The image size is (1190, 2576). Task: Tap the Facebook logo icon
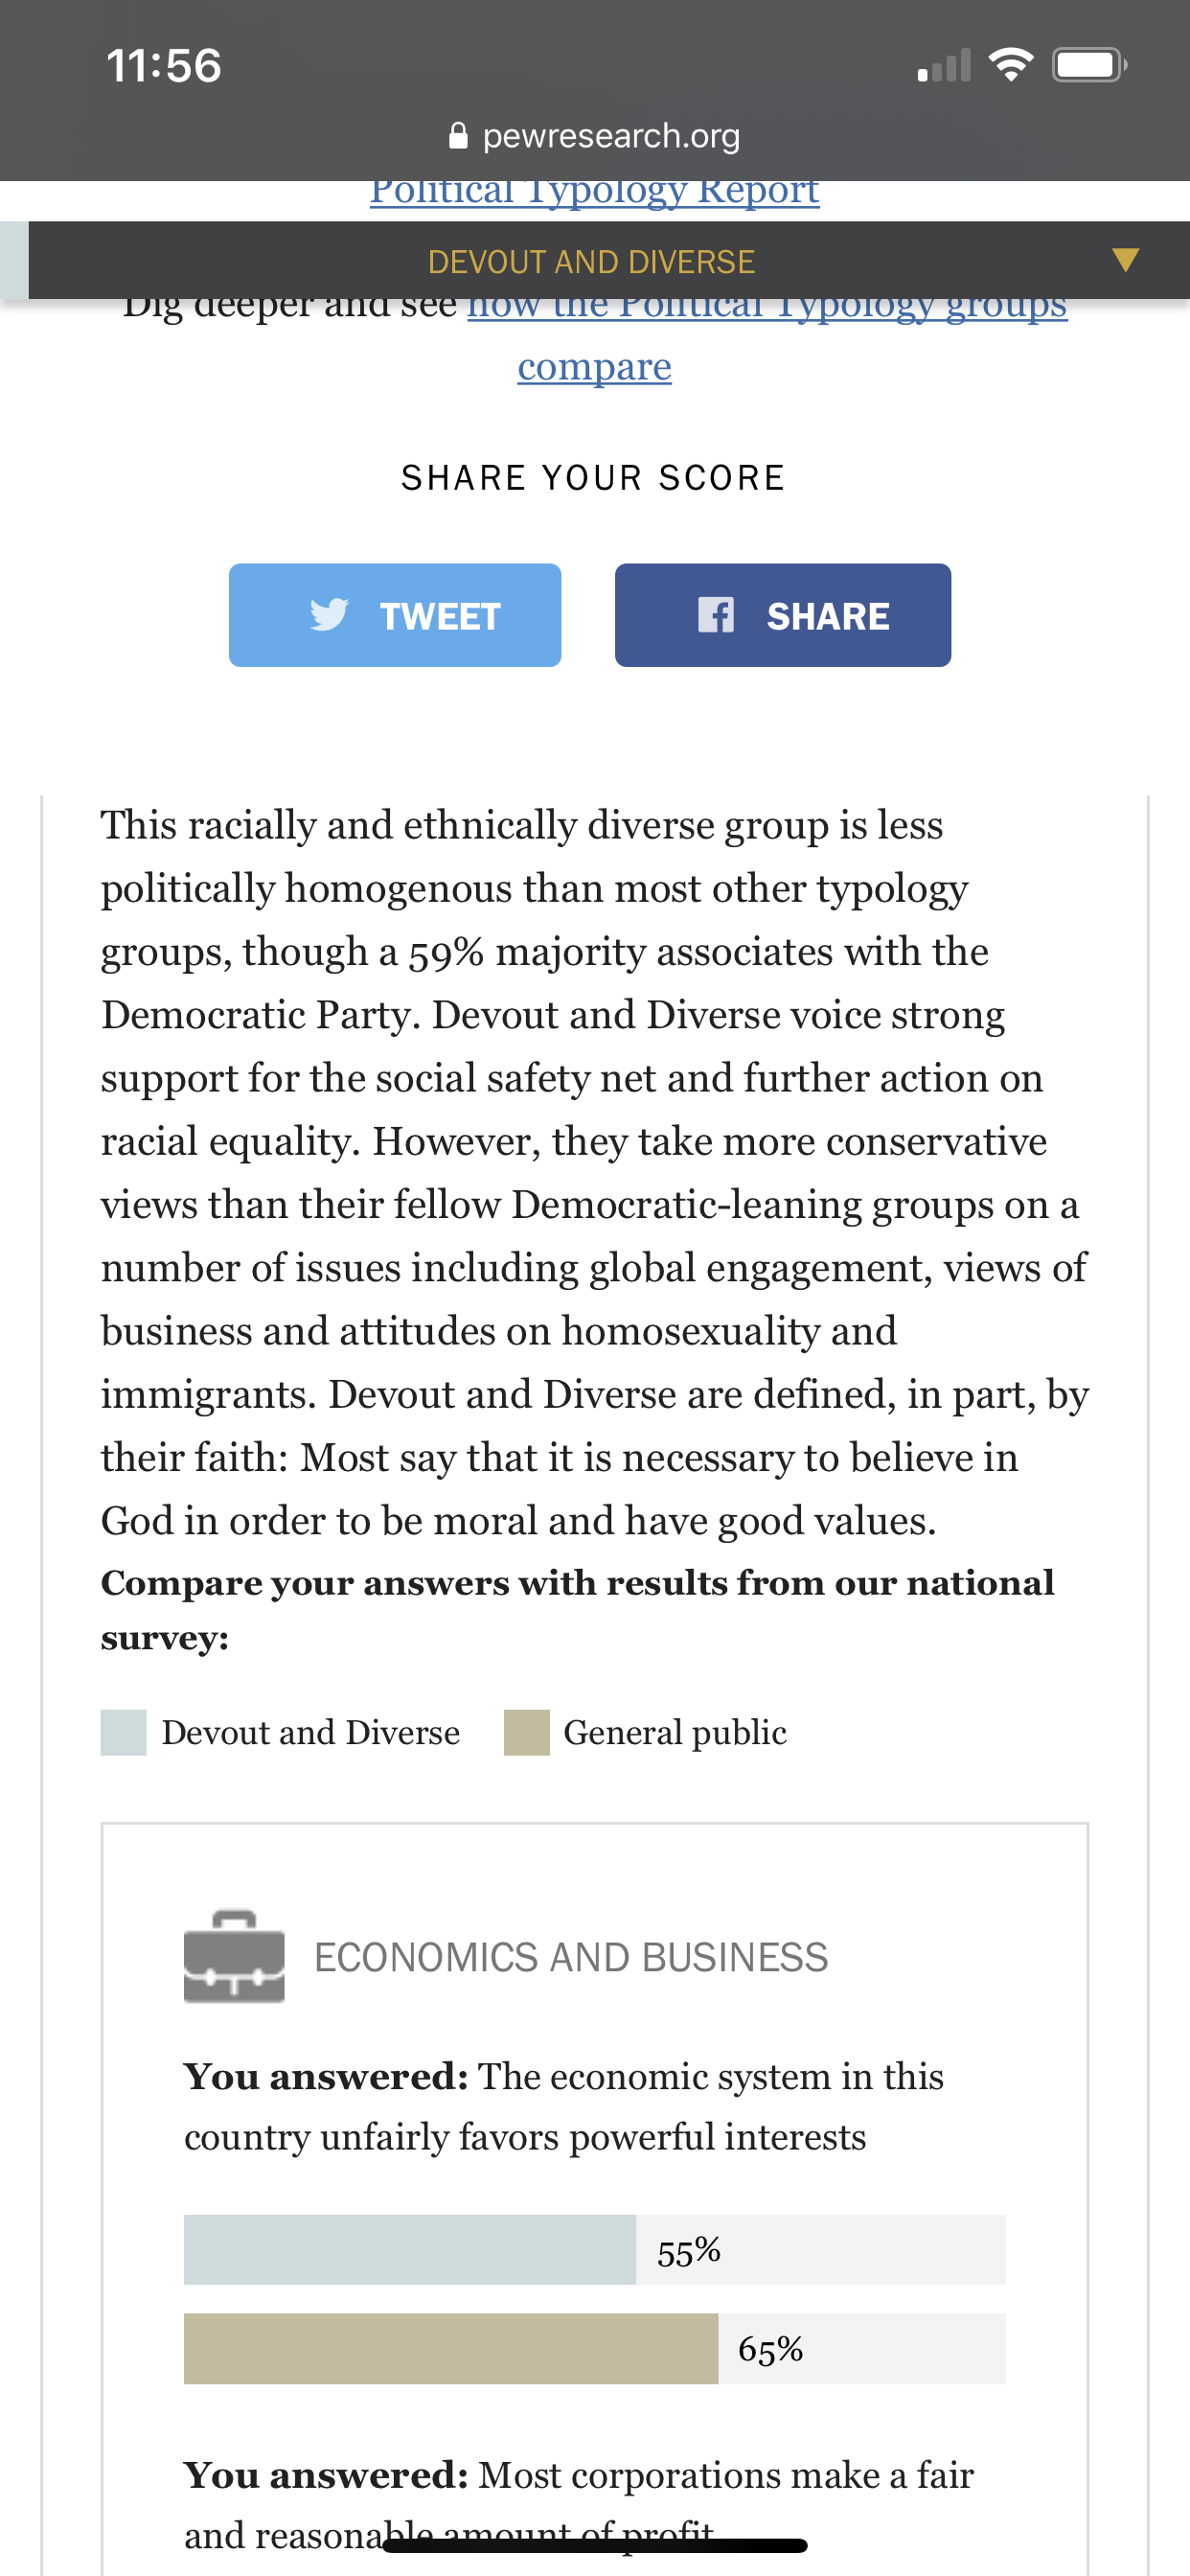pyautogui.click(x=716, y=614)
